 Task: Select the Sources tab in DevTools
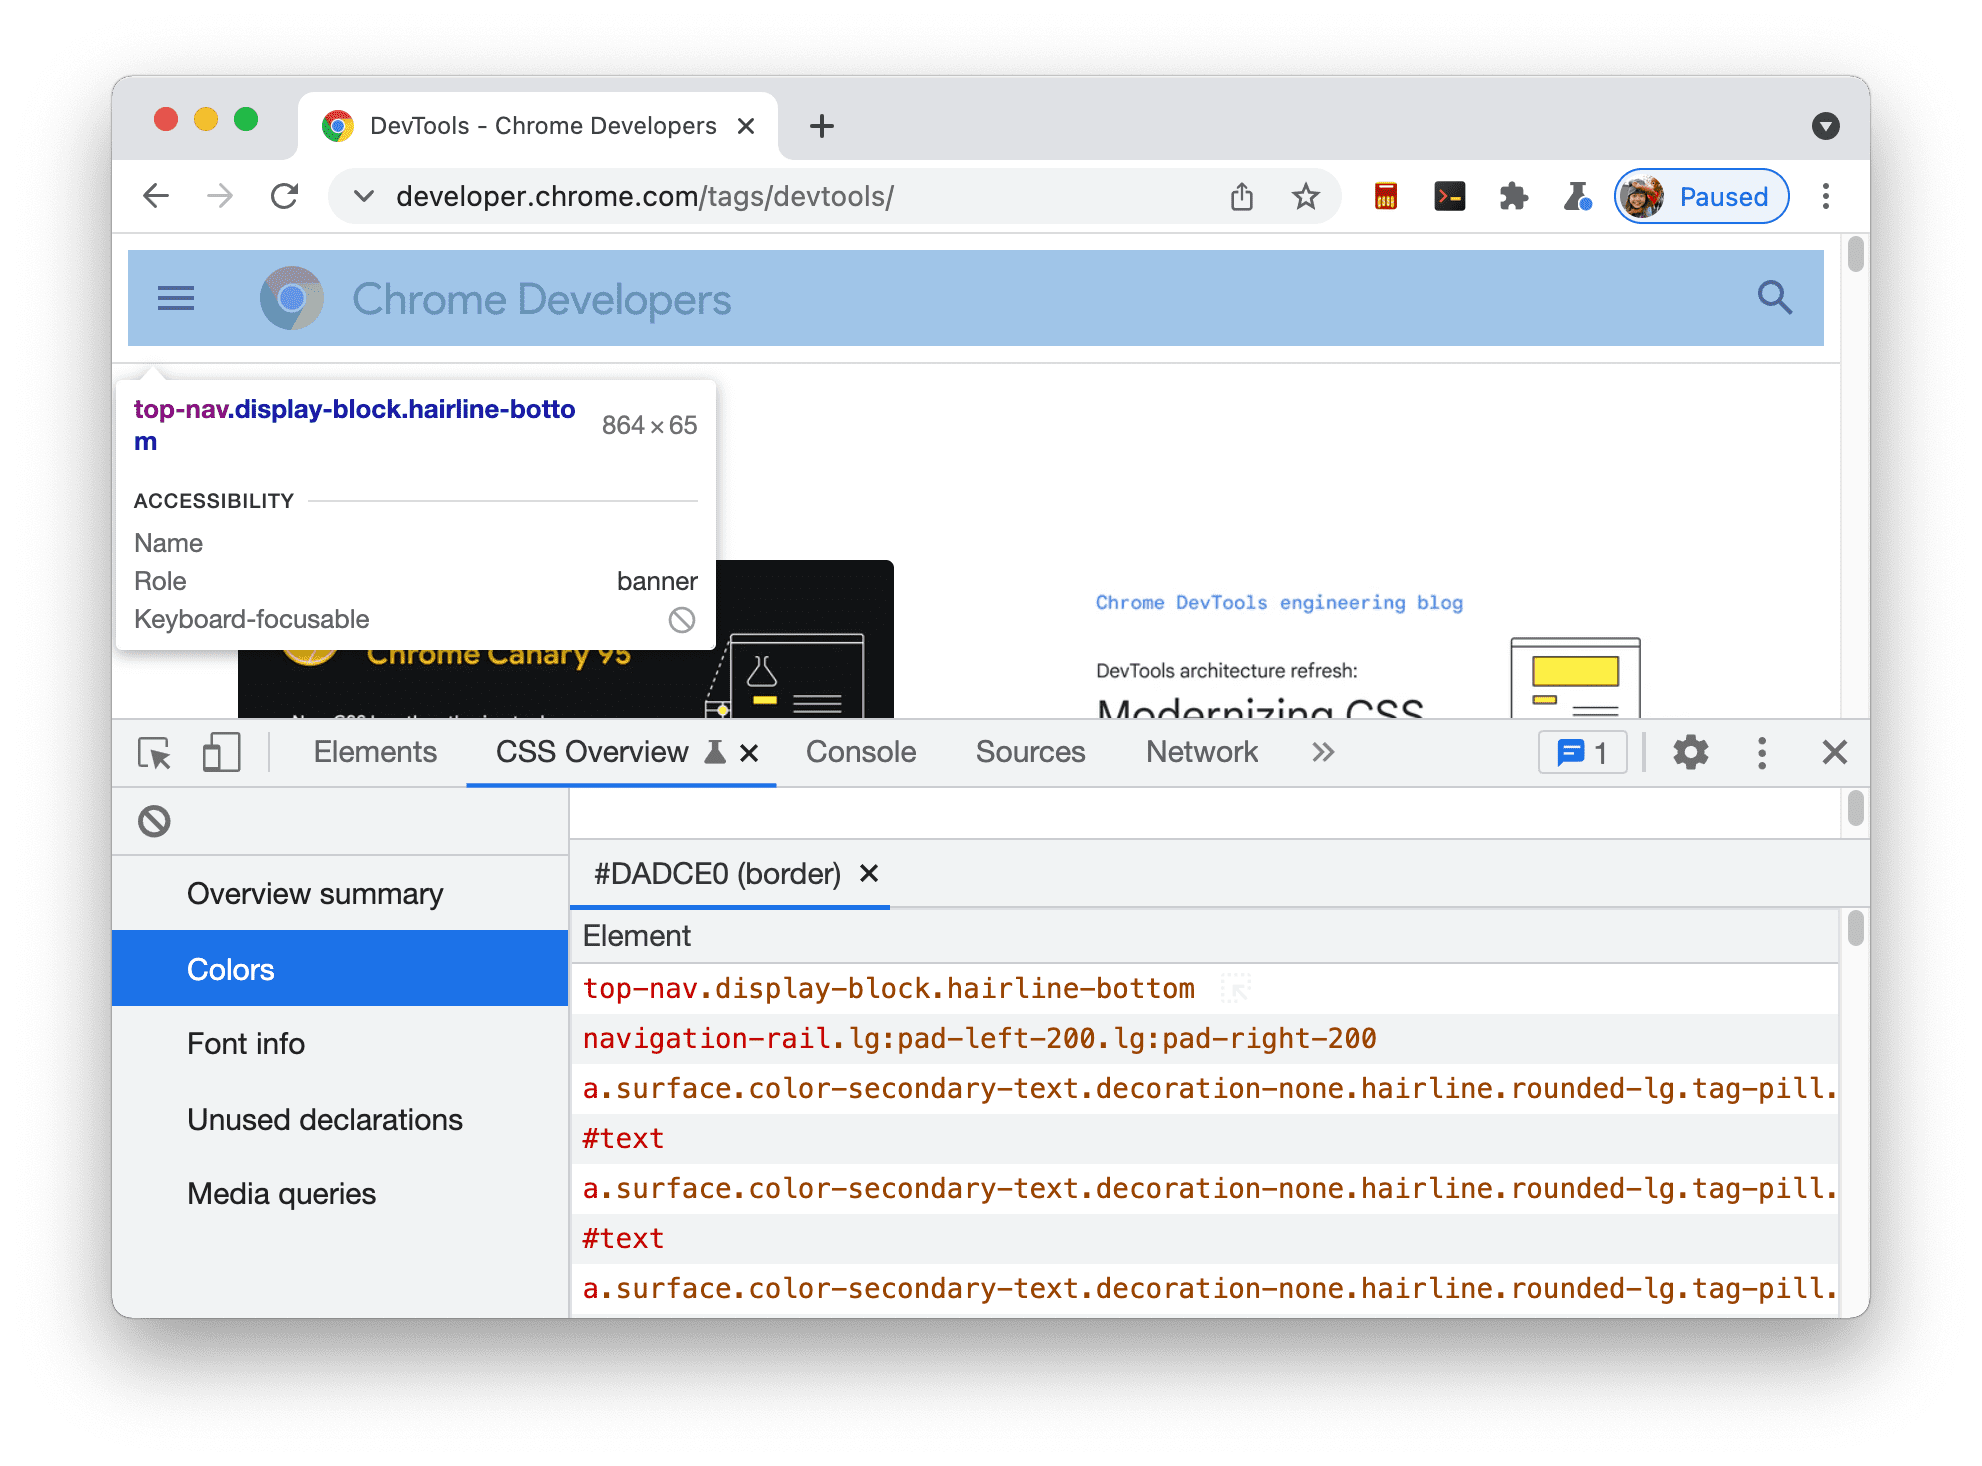[x=1032, y=751]
